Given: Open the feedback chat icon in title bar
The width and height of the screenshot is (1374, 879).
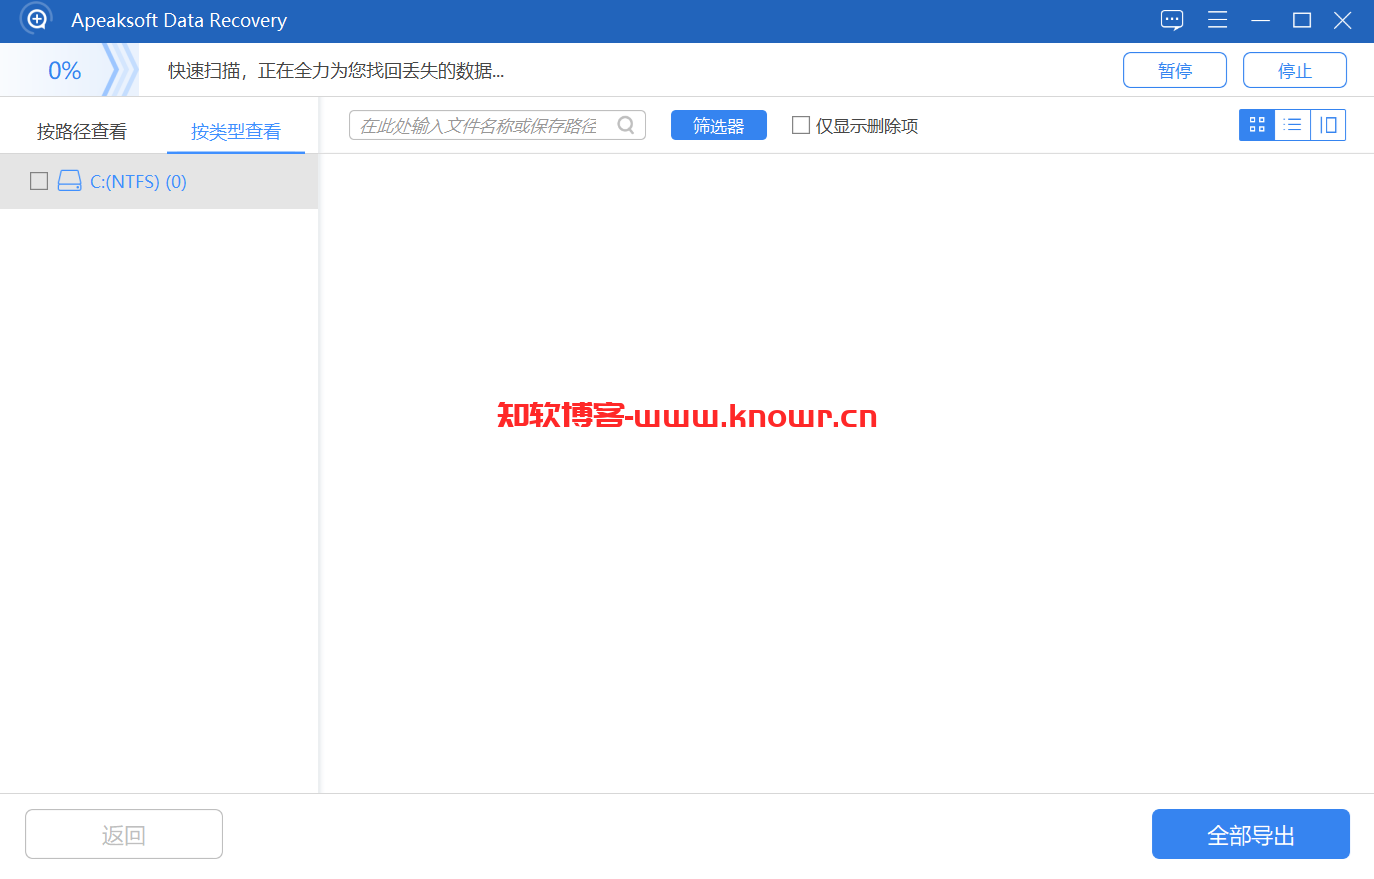Looking at the screenshot, I should point(1172,20).
